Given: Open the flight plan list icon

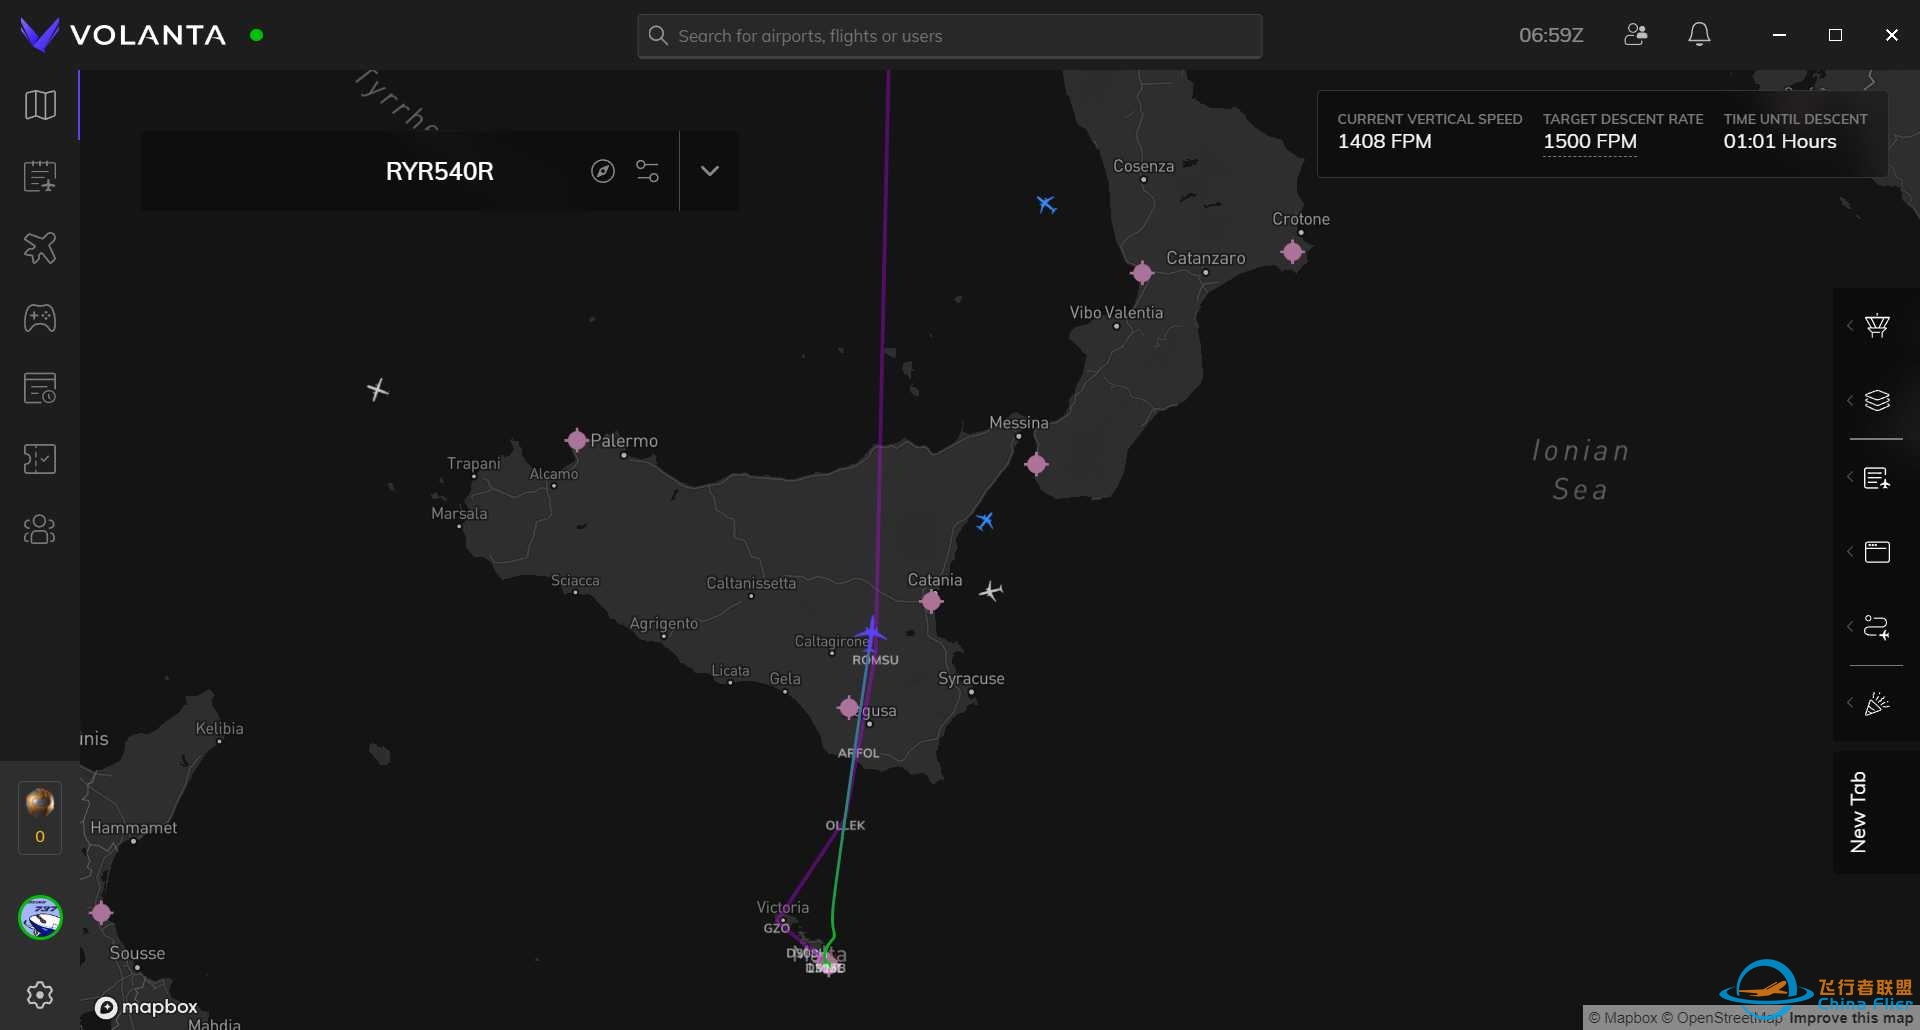Looking at the screenshot, I should point(40,176).
